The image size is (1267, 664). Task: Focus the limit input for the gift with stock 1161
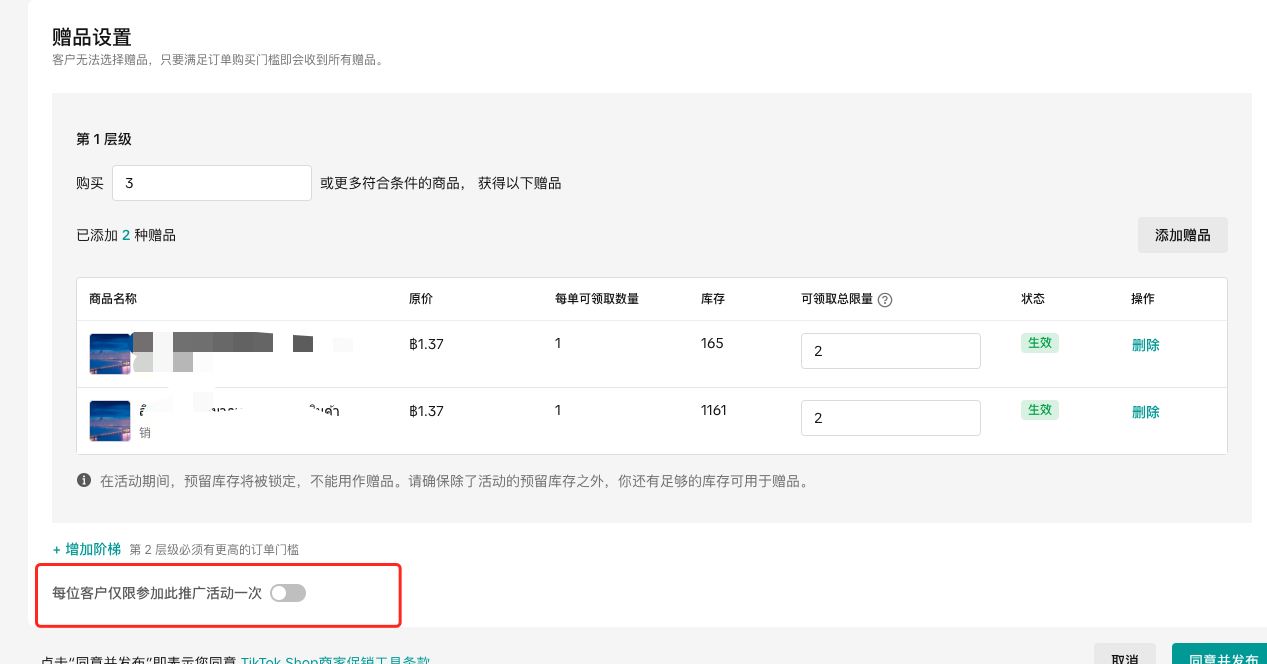890,418
